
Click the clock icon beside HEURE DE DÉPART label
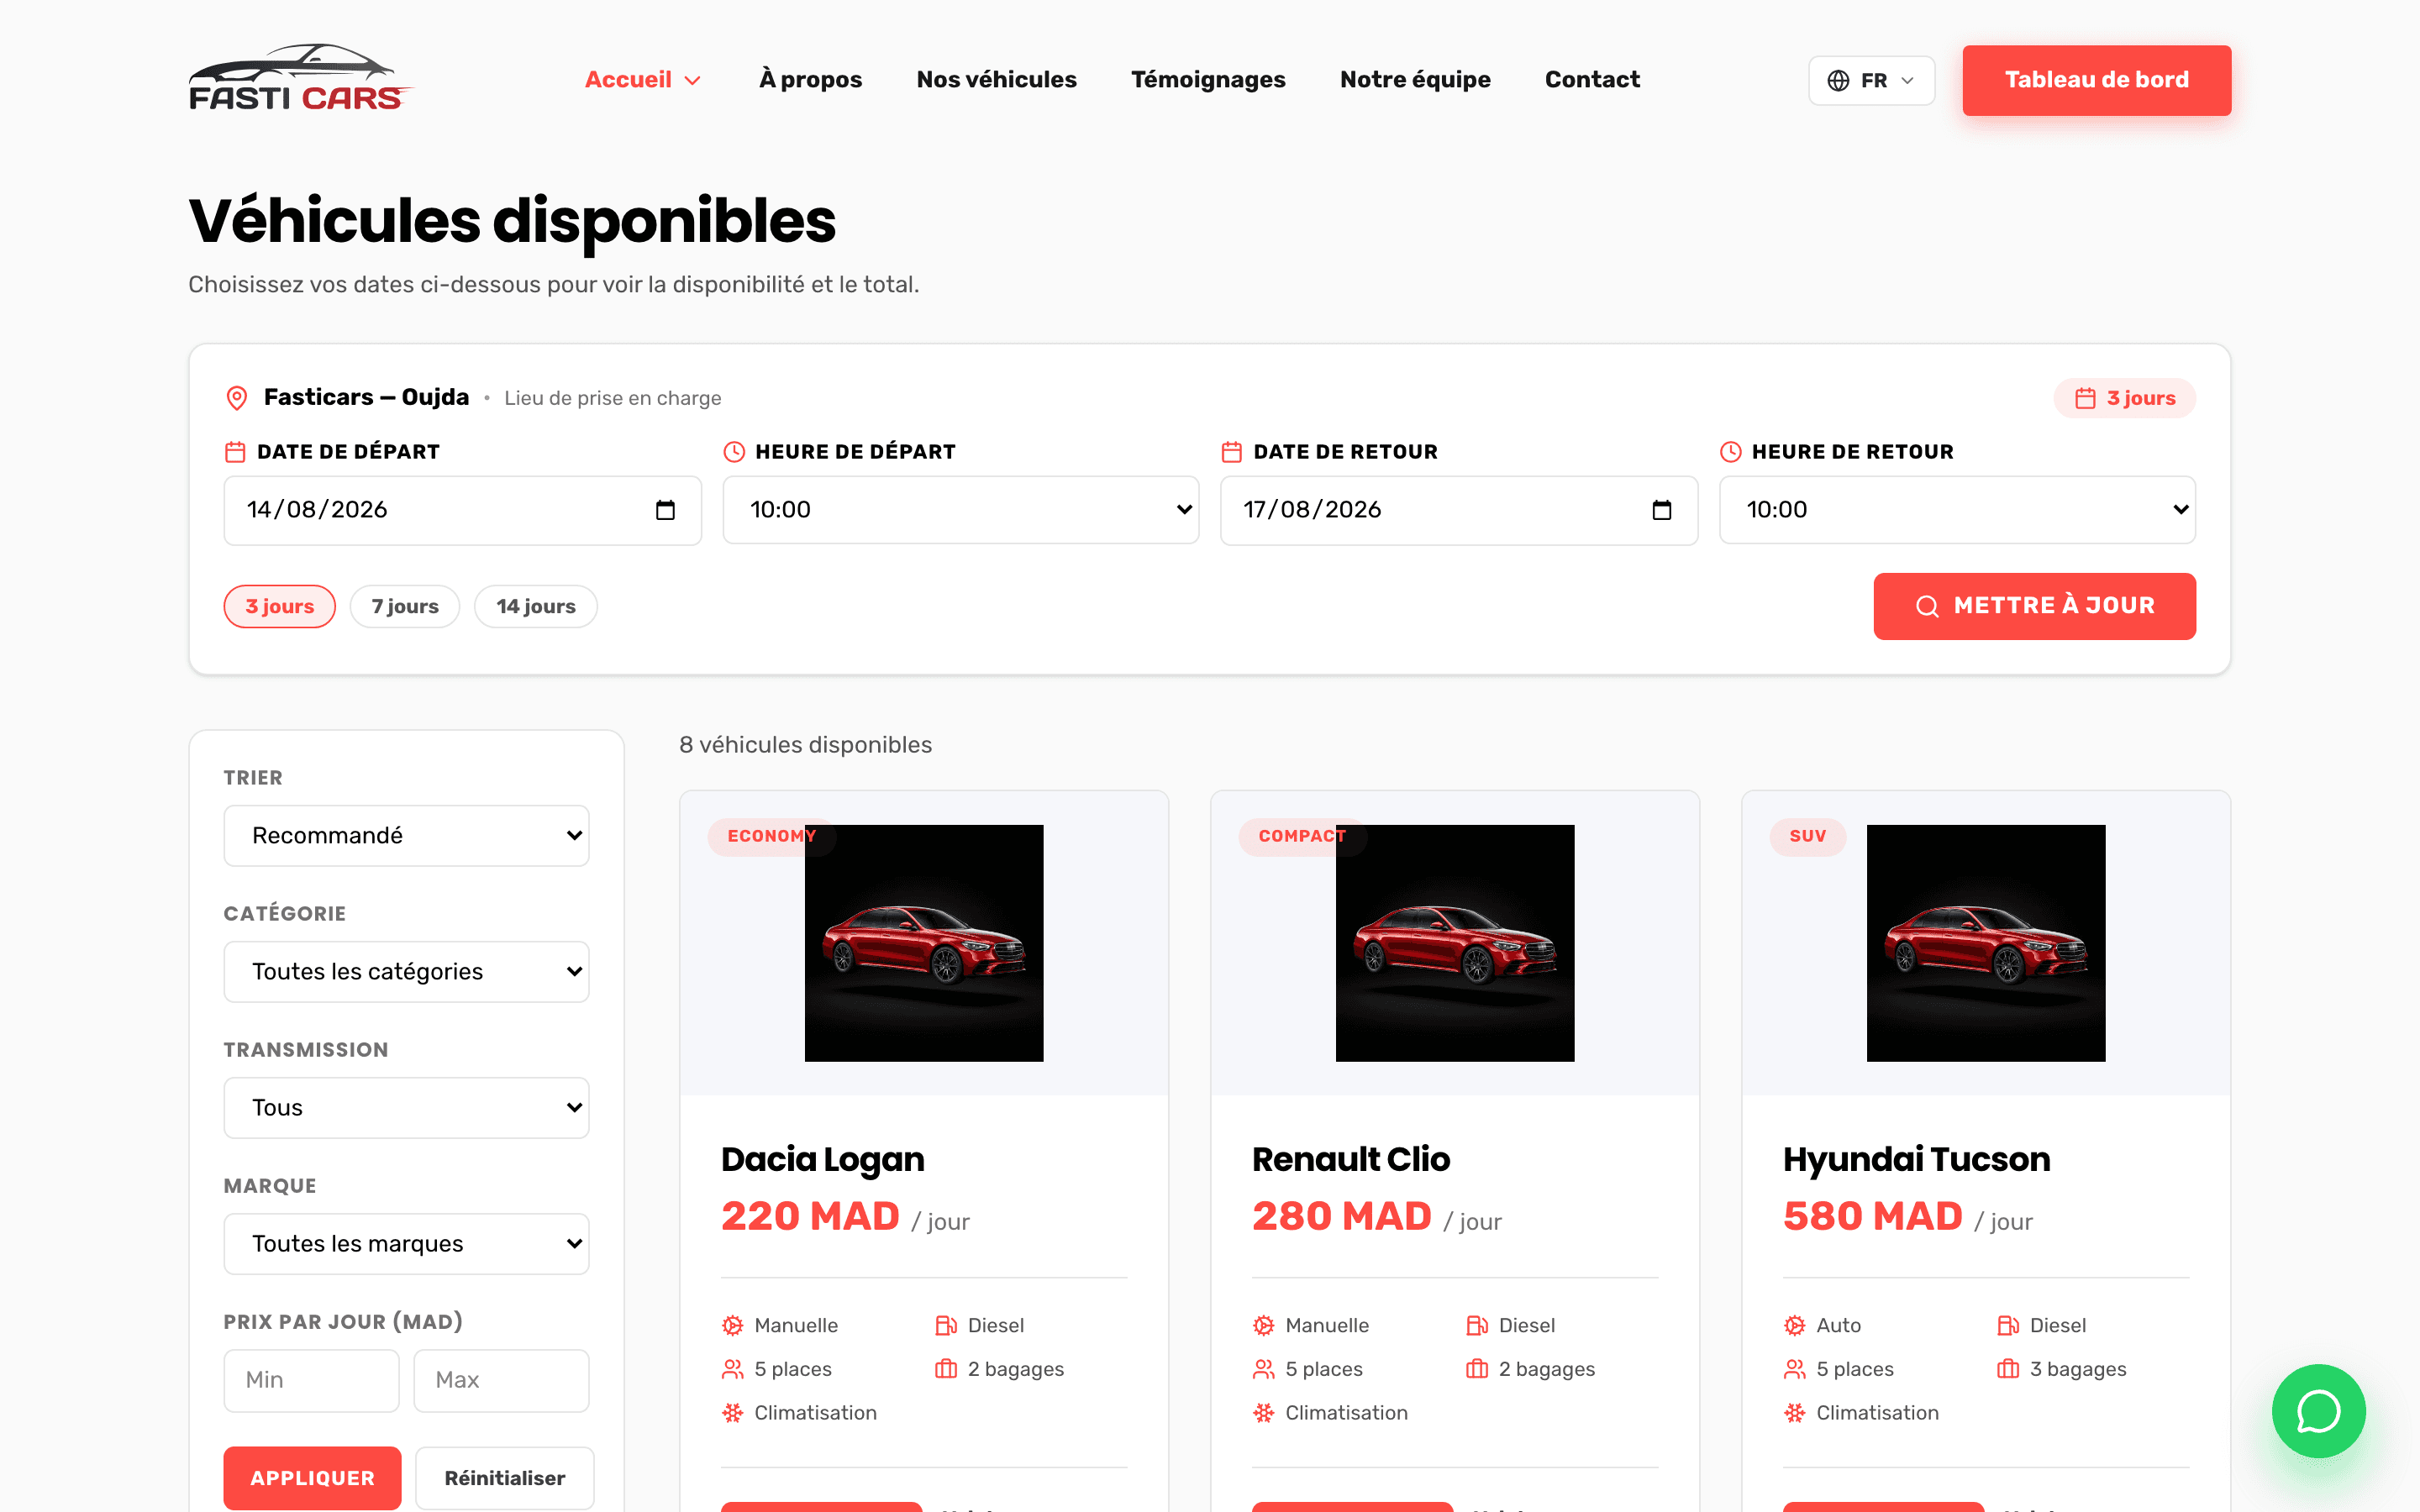pos(734,452)
